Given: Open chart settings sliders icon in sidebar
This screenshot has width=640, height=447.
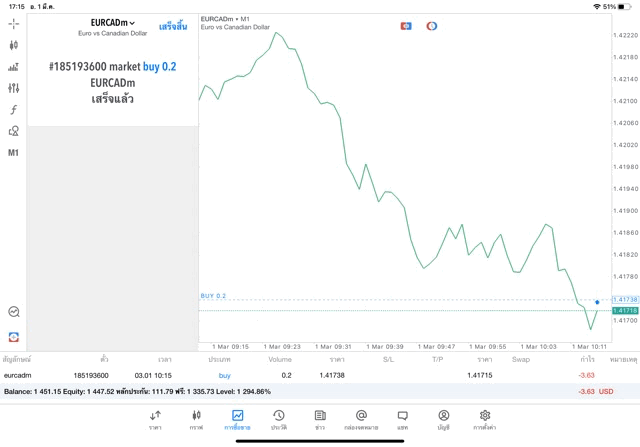Looking at the screenshot, I should click(13, 89).
